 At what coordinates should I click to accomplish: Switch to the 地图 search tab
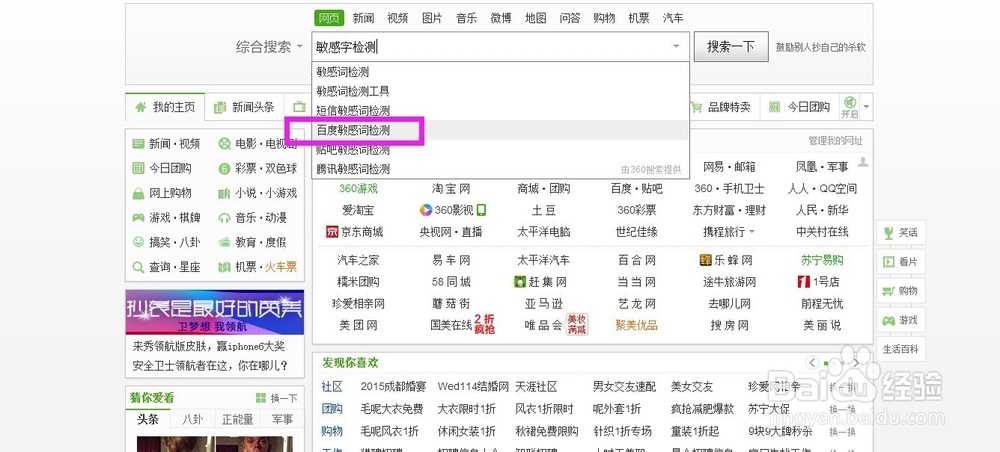(x=536, y=18)
